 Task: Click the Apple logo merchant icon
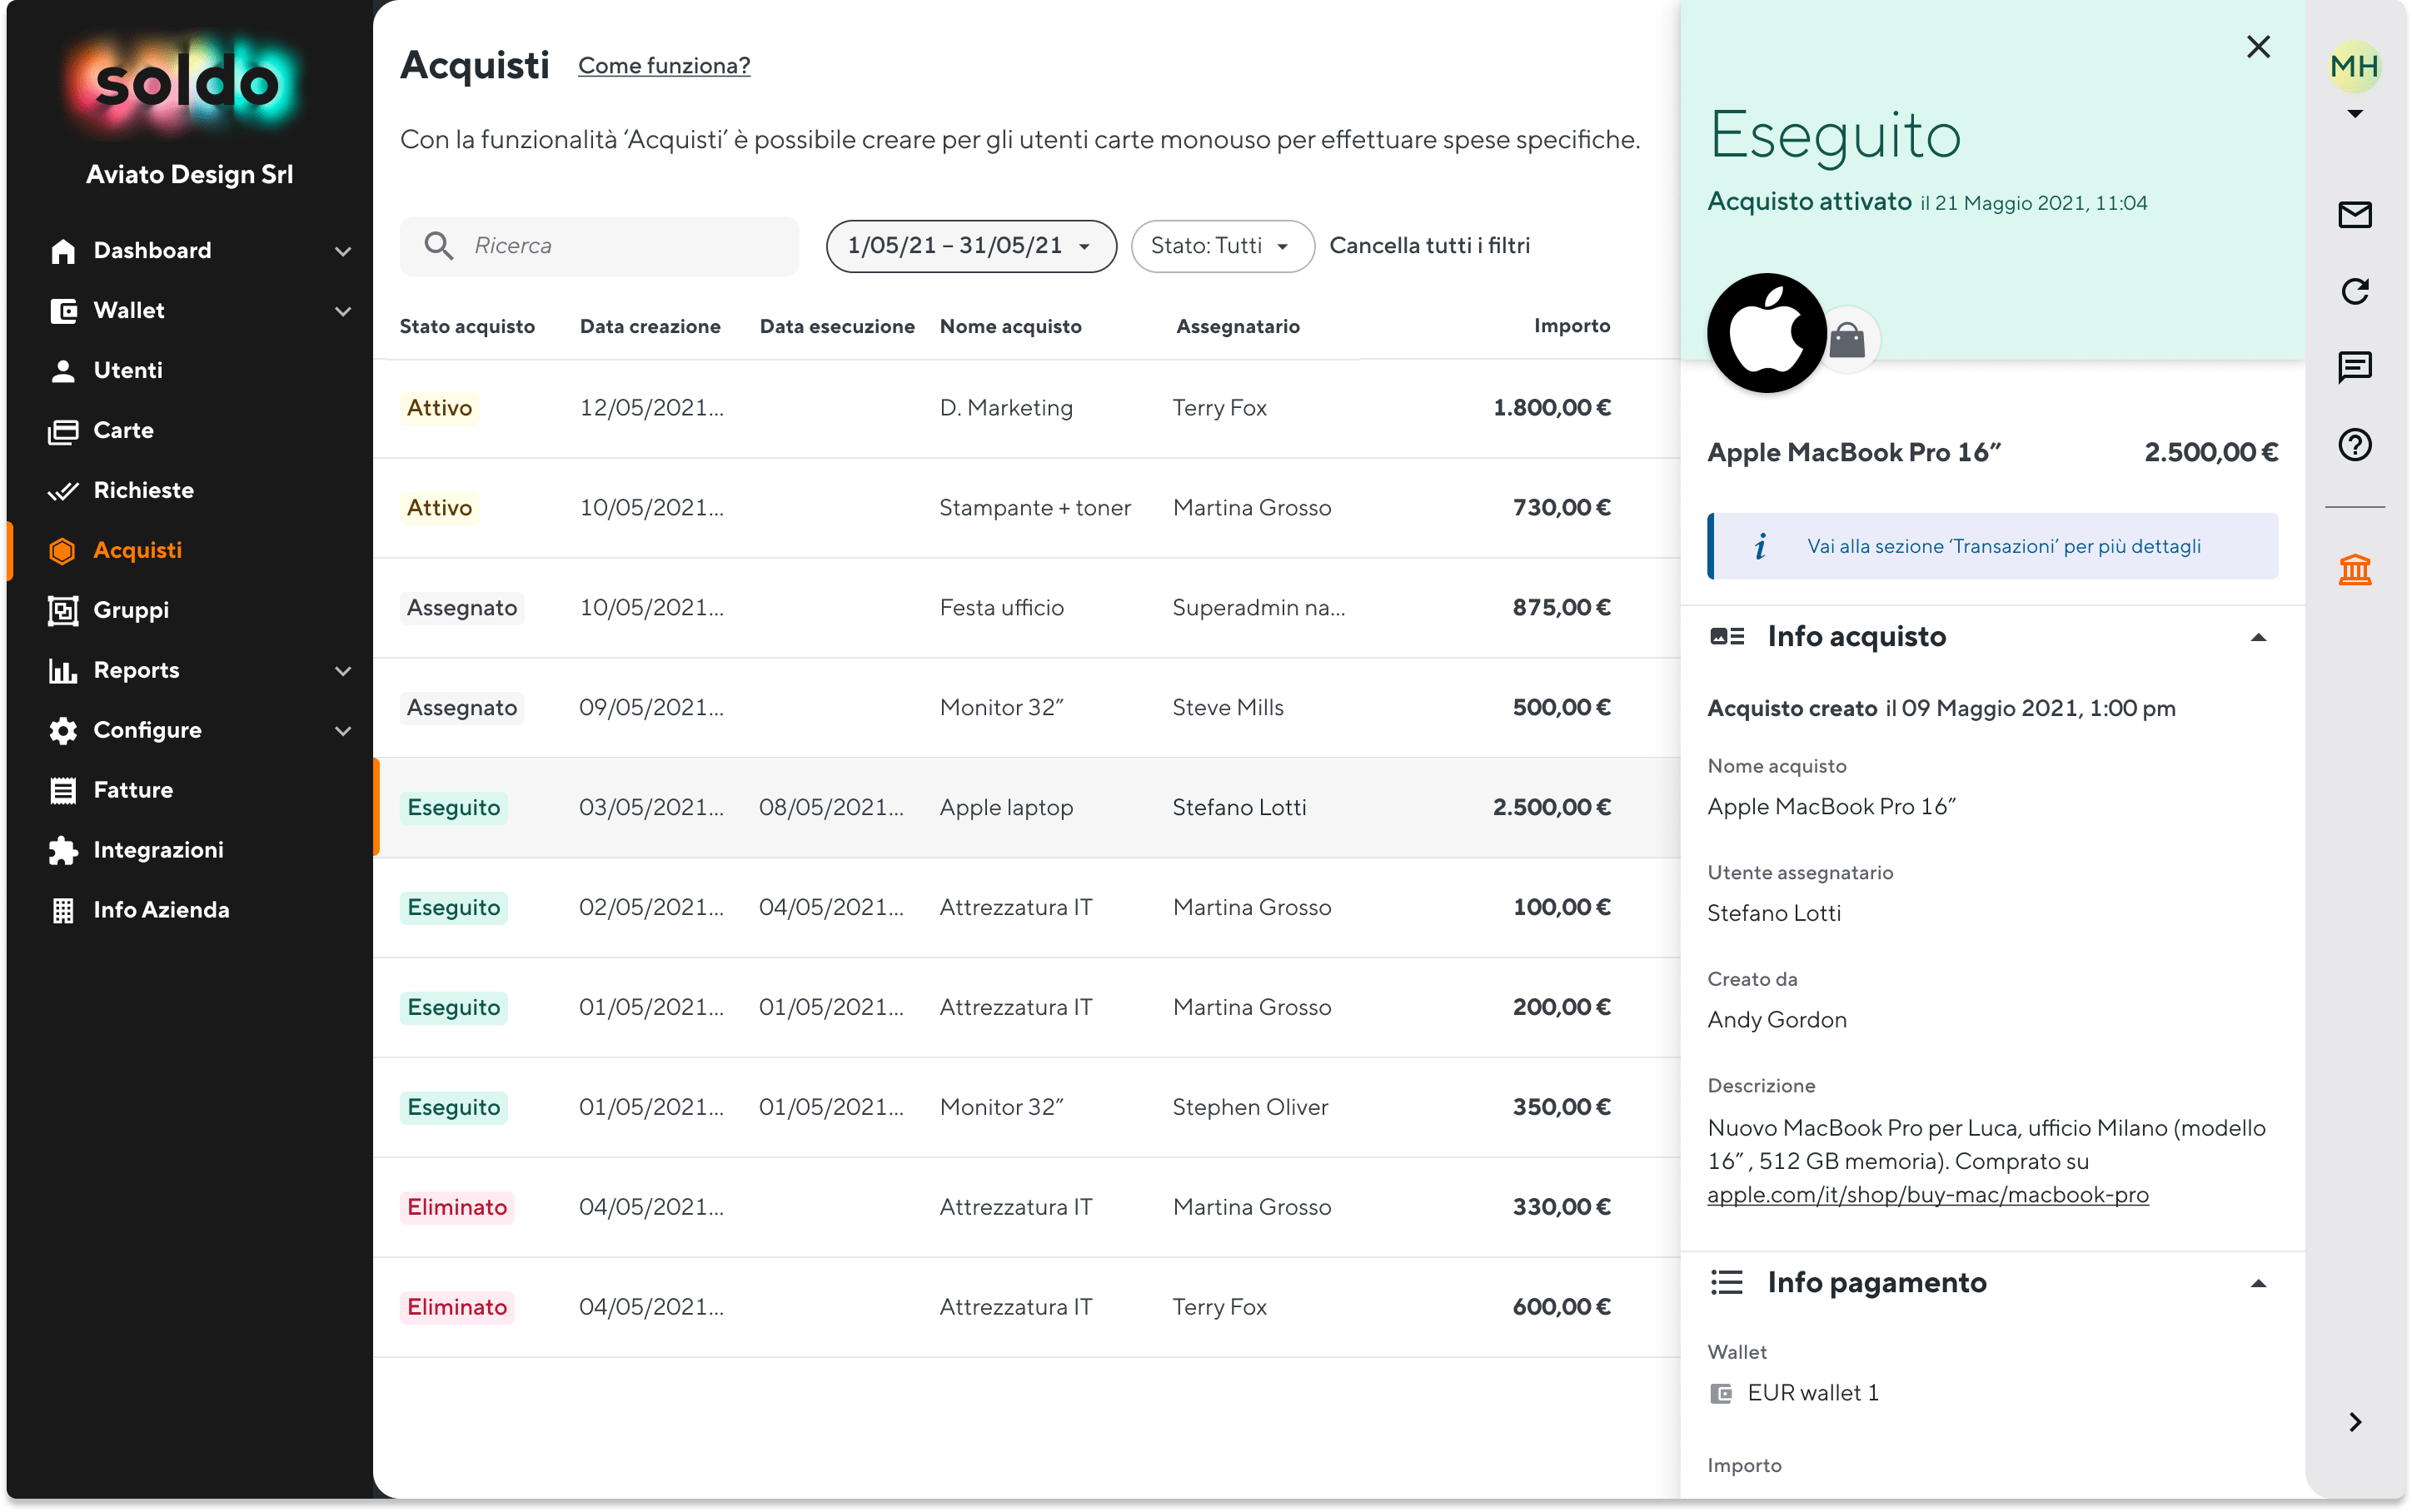coord(1766,333)
